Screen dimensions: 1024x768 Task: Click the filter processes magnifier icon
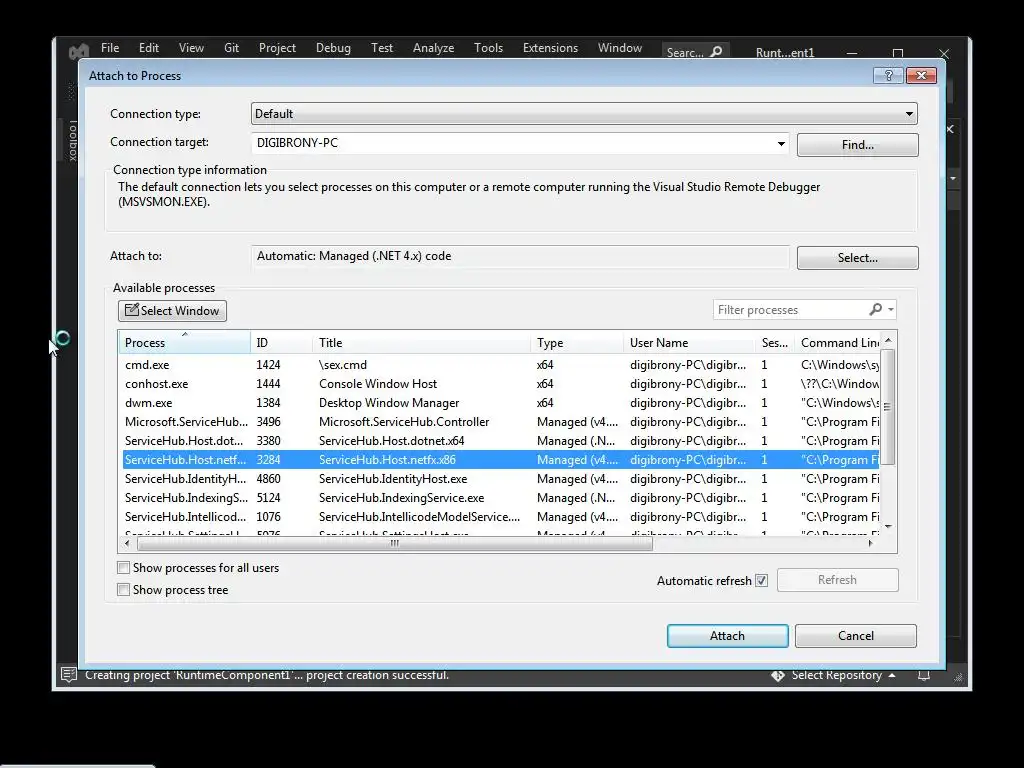pos(876,309)
